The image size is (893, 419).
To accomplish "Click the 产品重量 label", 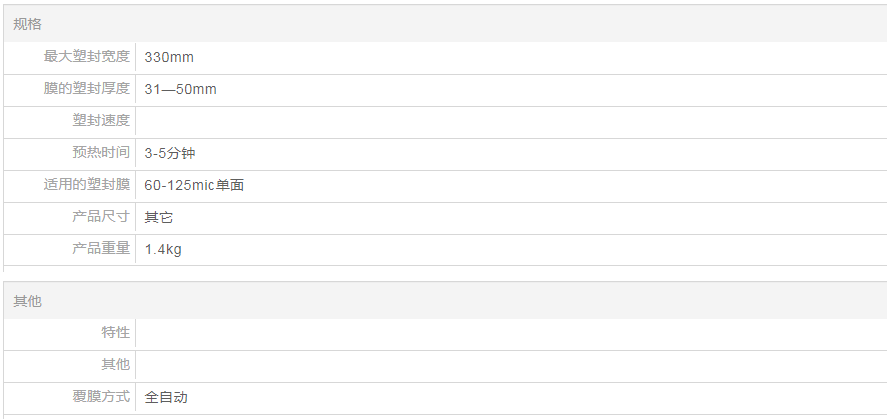I will [101, 249].
